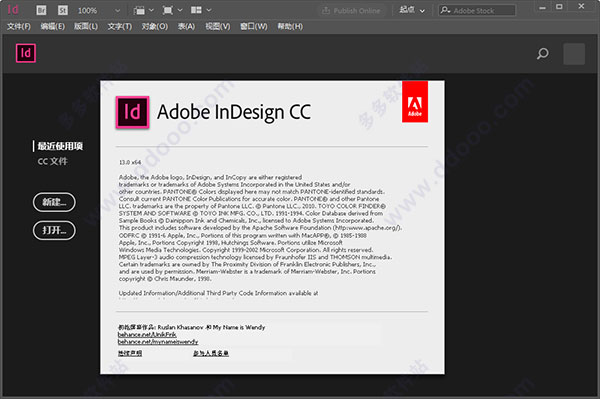Open the 编辑(E) menu

pos(52,26)
